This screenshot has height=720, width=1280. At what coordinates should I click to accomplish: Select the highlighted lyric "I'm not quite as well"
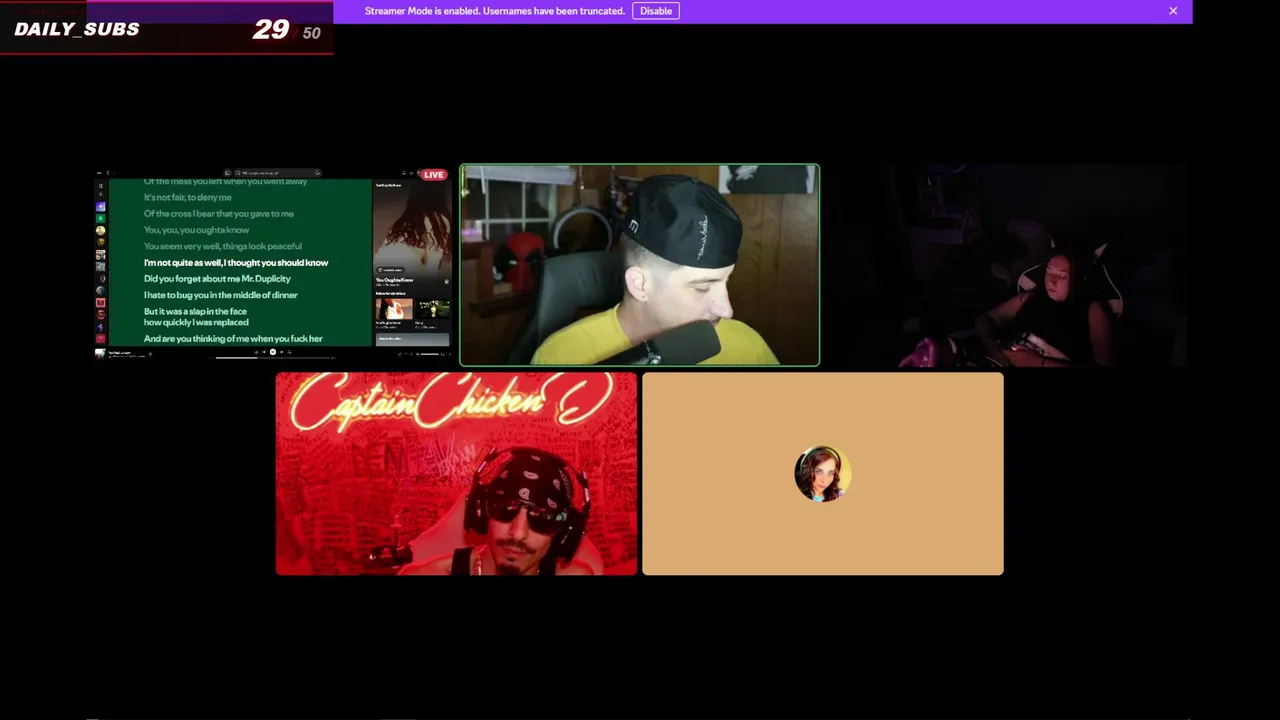[236, 262]
